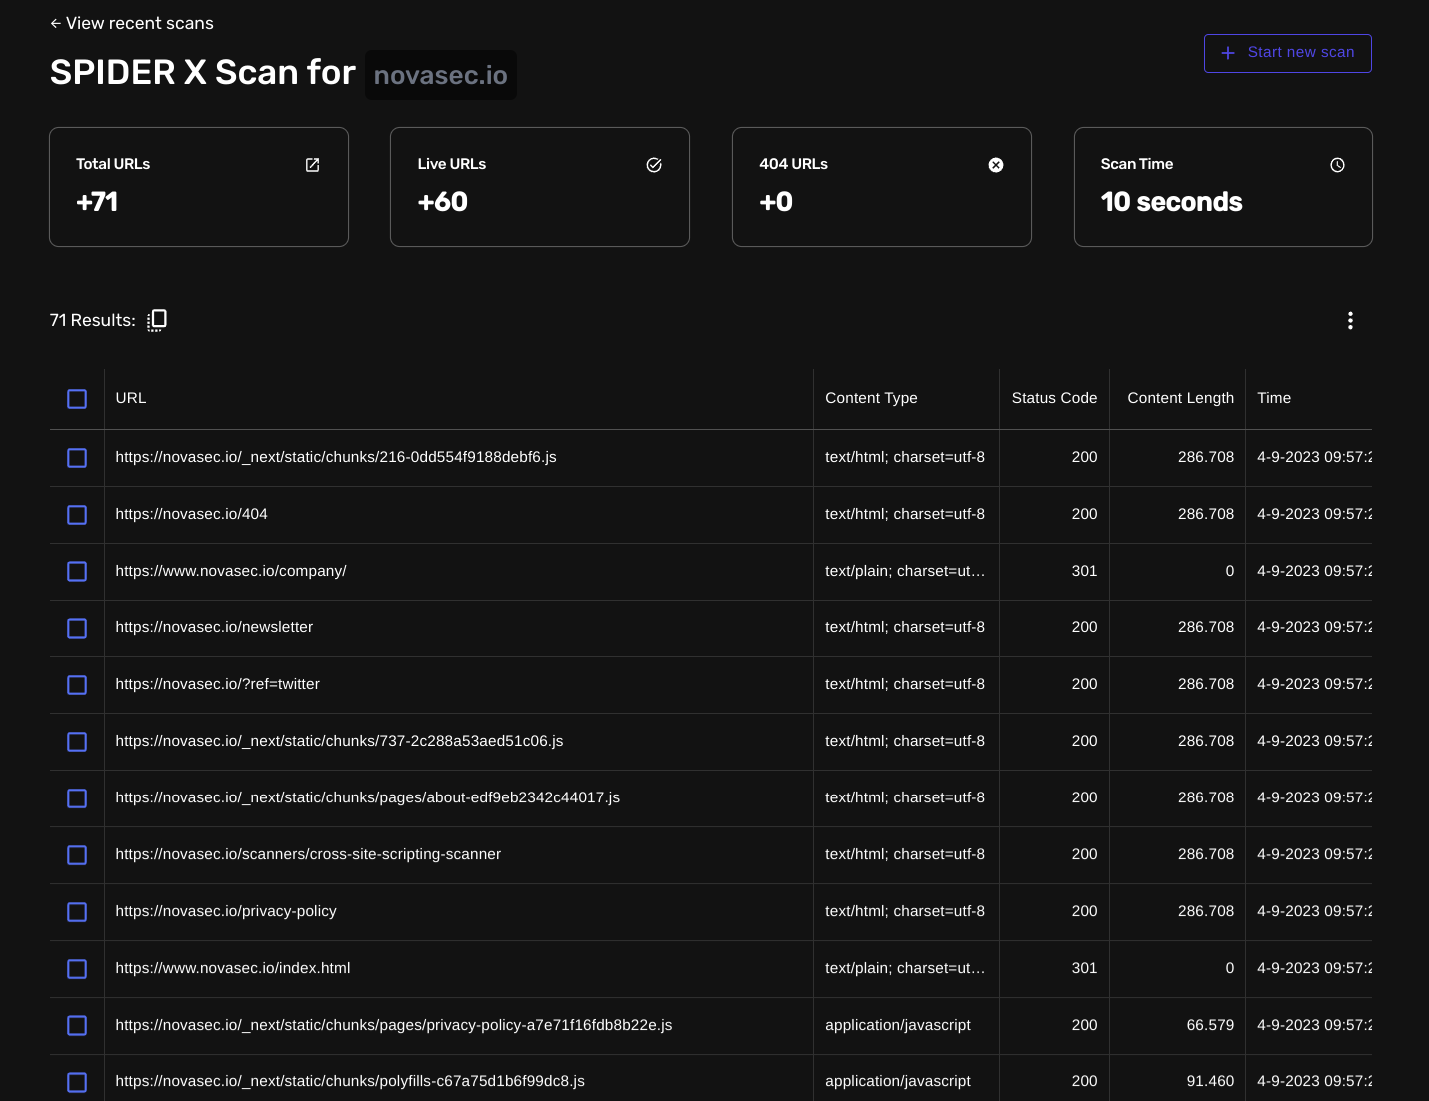Select checkbox for cross-site-scripting-scanner row
The image size is (1429, 1101).
click(x=77, y=855)
